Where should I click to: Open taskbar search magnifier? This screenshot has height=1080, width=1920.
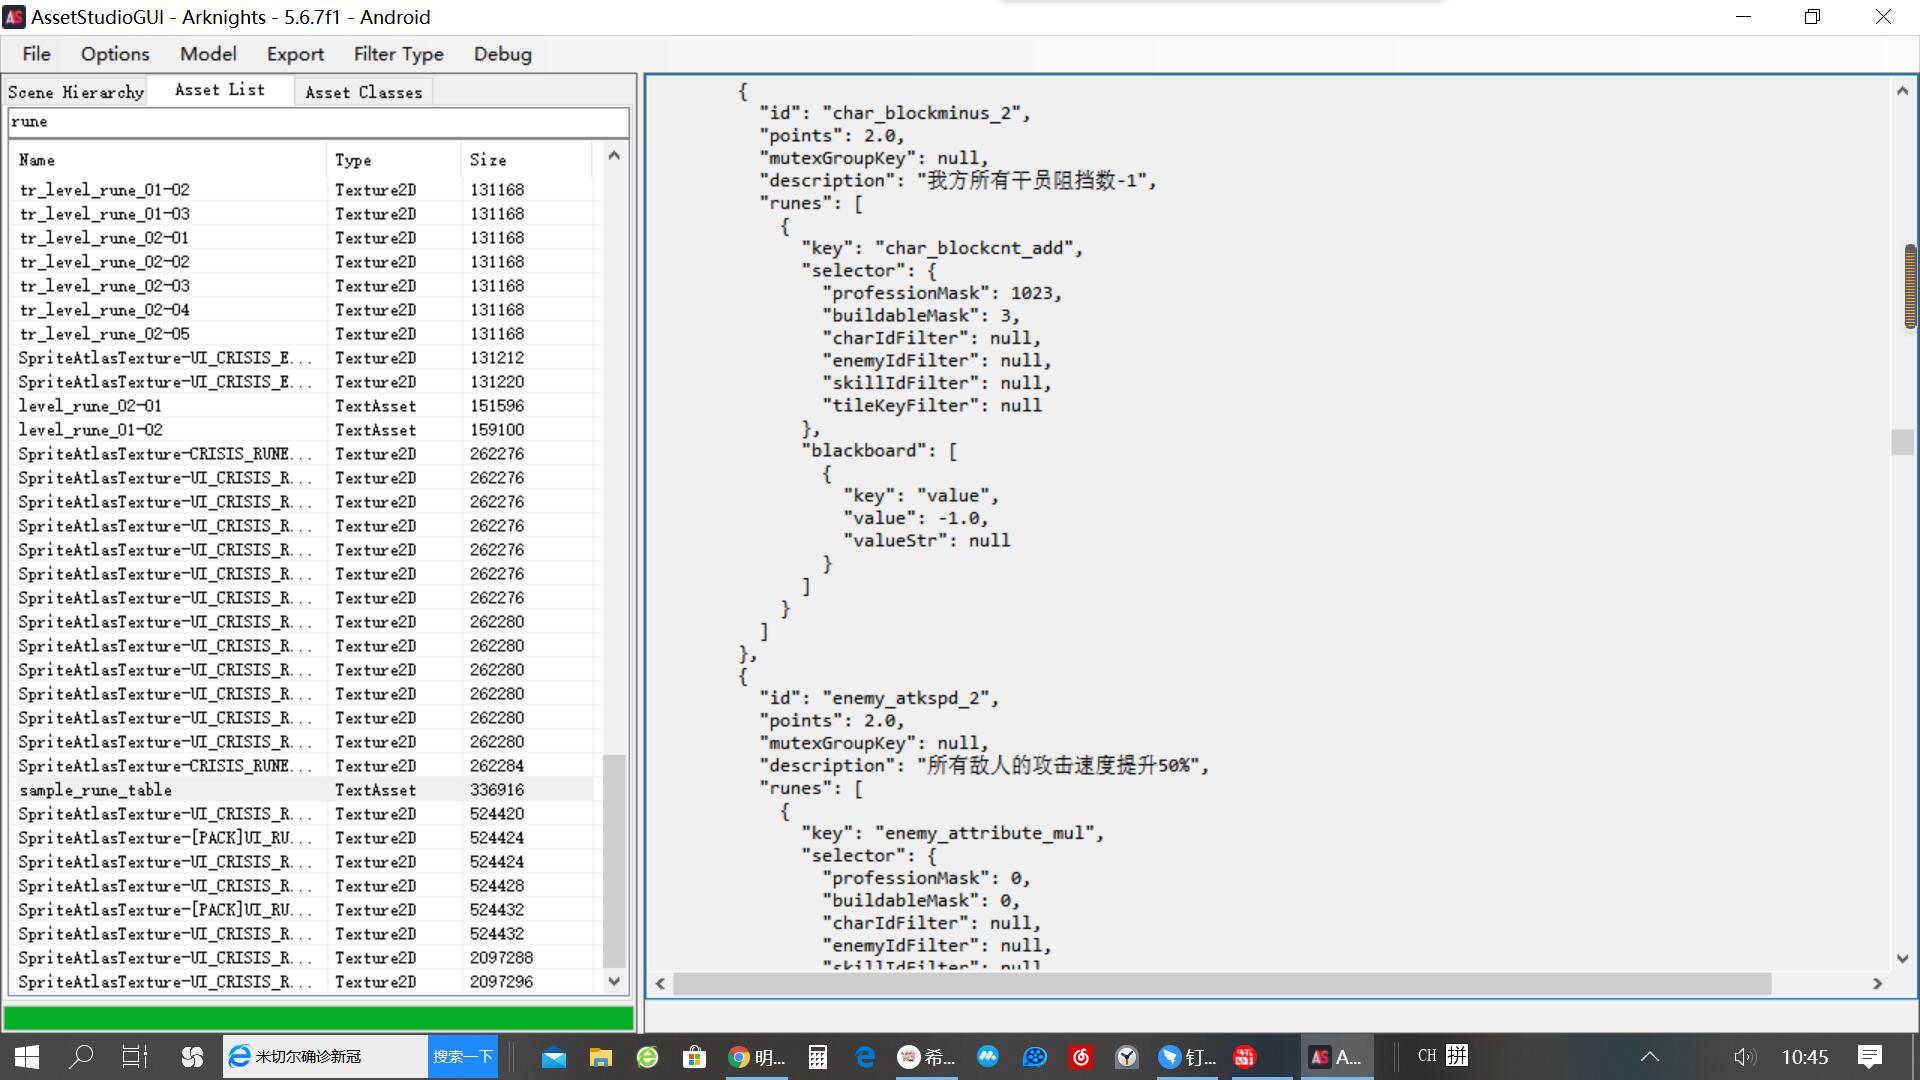coord(81,1056)
